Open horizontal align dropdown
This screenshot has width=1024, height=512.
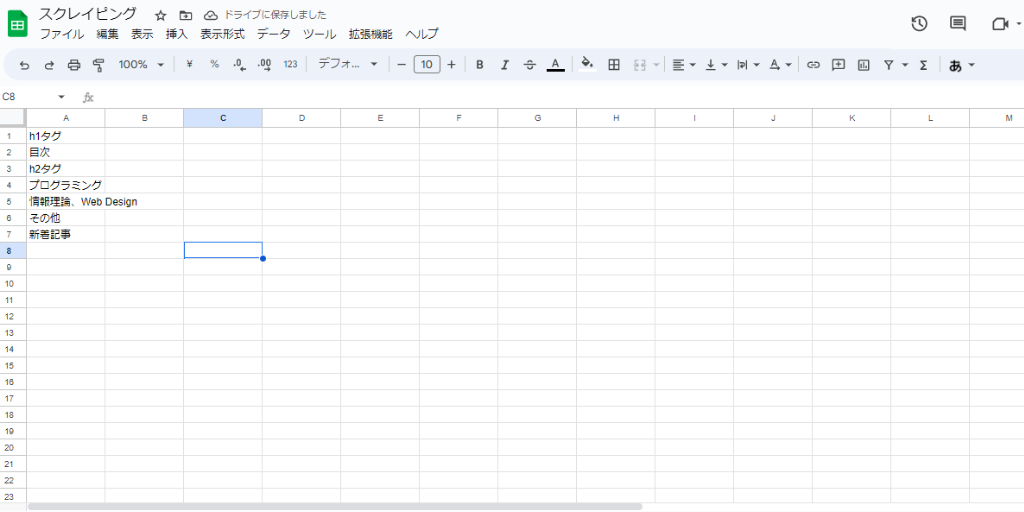point(684,65)
